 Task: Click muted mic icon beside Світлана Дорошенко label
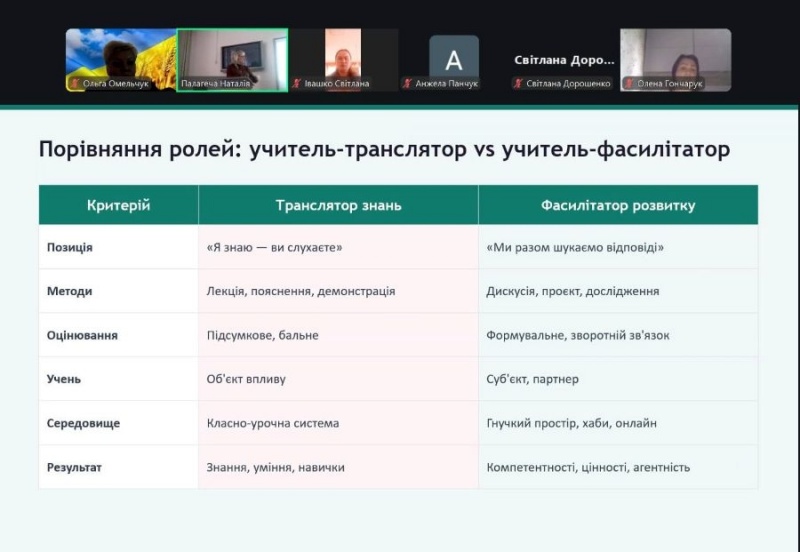518,84
